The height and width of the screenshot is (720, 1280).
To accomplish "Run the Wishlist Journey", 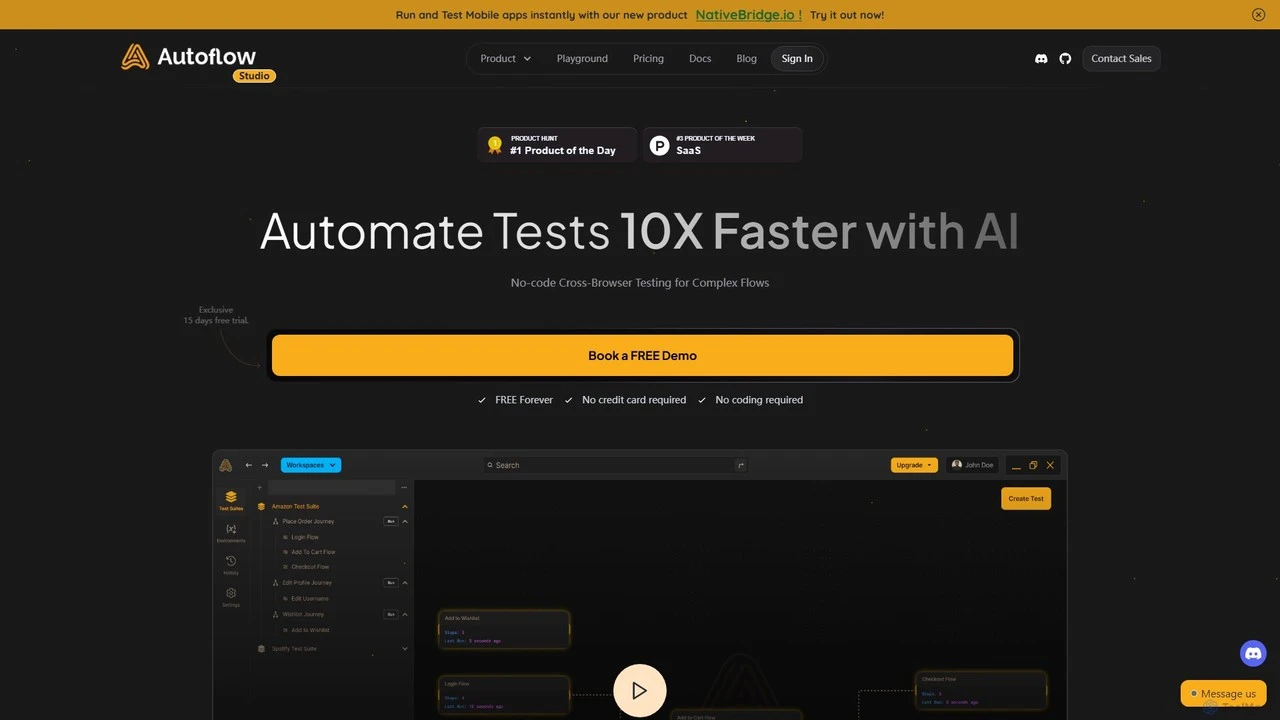I will point(391,615).
